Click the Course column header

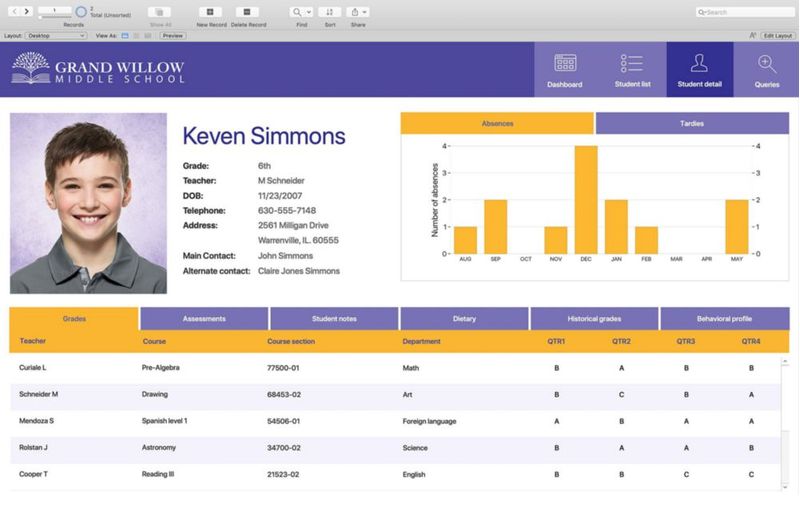pyautogui.click(x=154, y=341)
